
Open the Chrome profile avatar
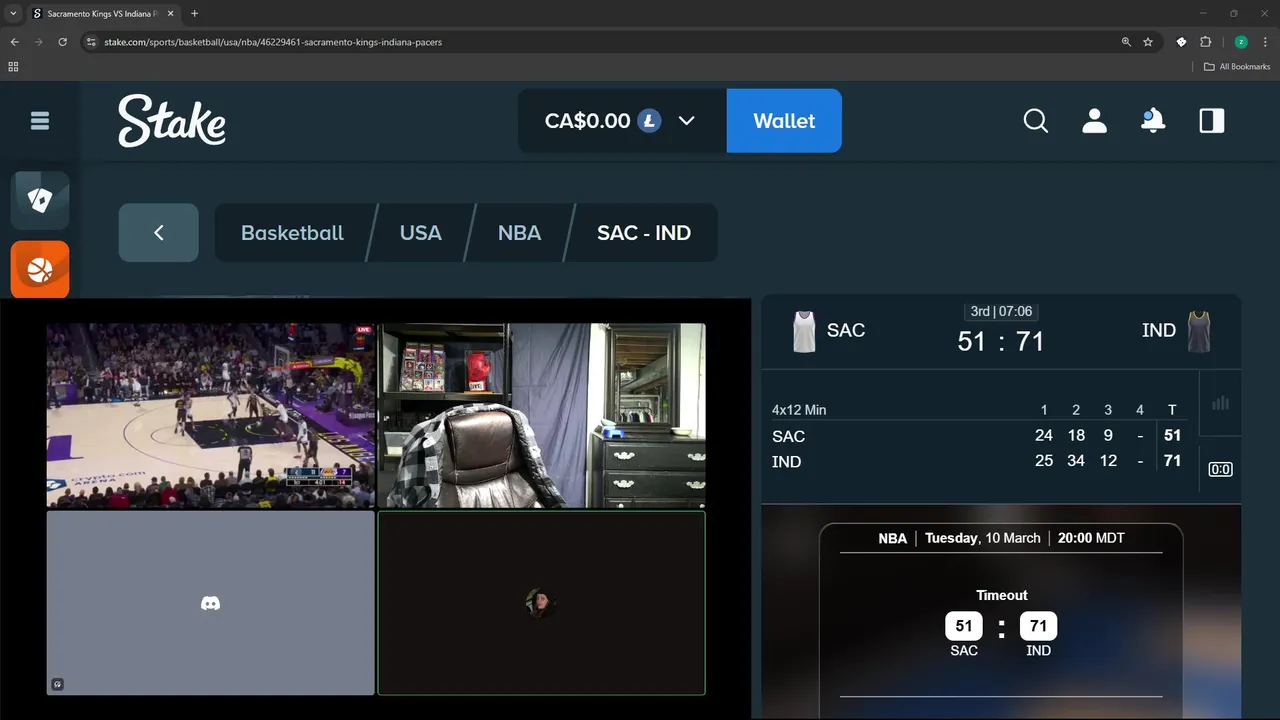(1241, 42)
